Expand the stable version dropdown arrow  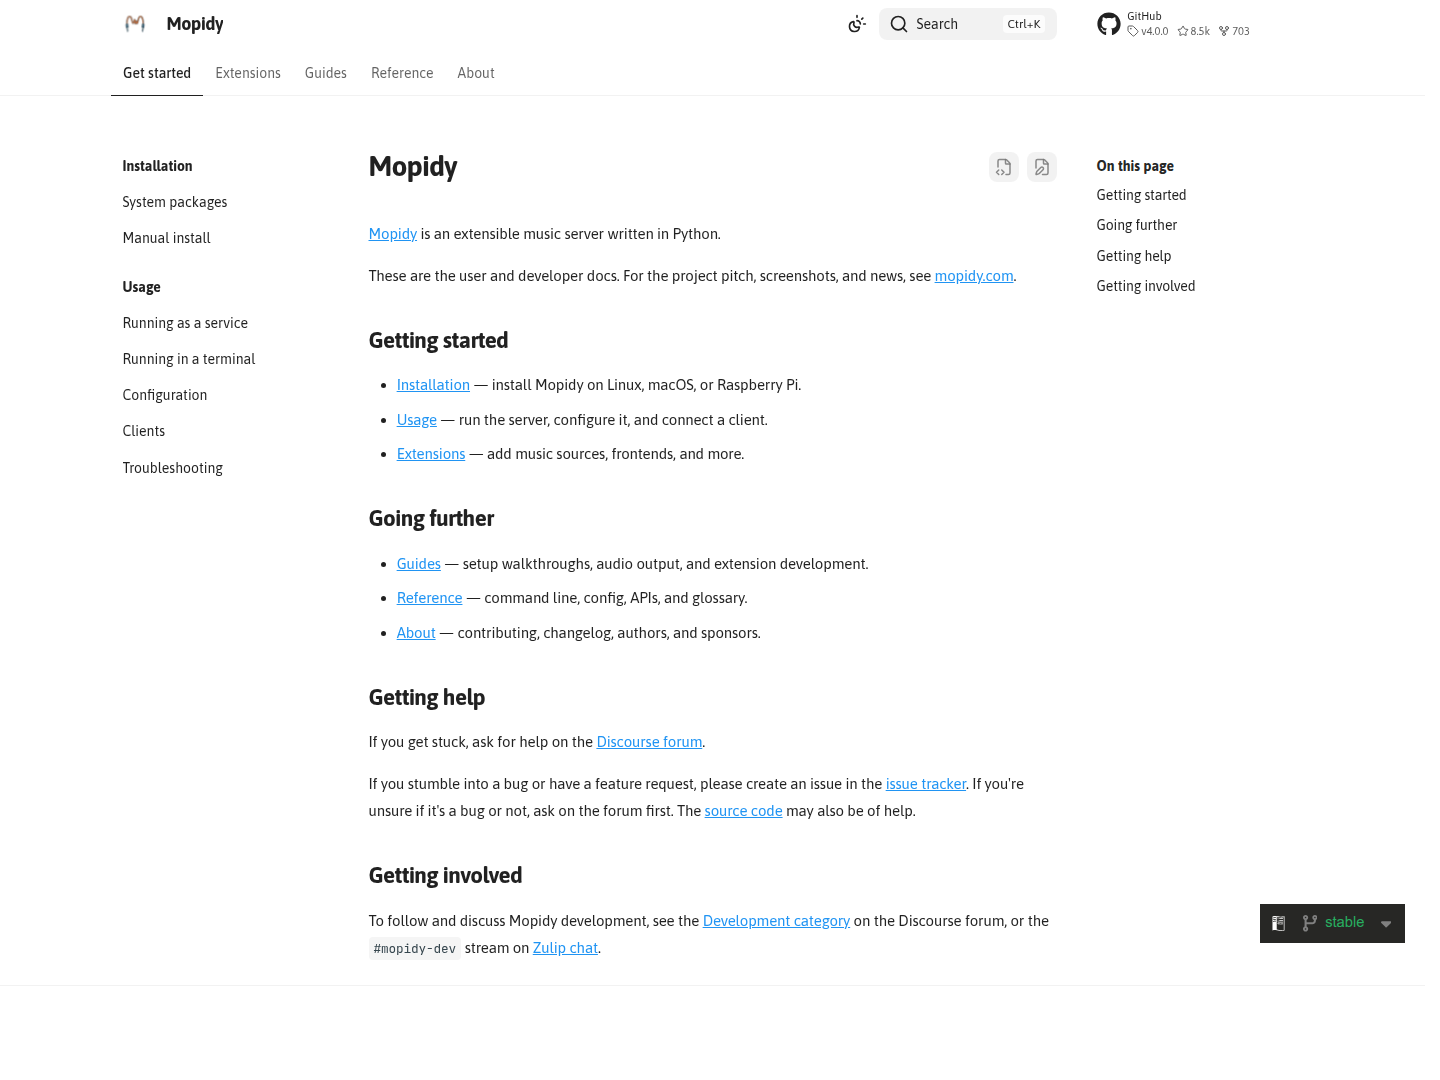coord(1386,924)
